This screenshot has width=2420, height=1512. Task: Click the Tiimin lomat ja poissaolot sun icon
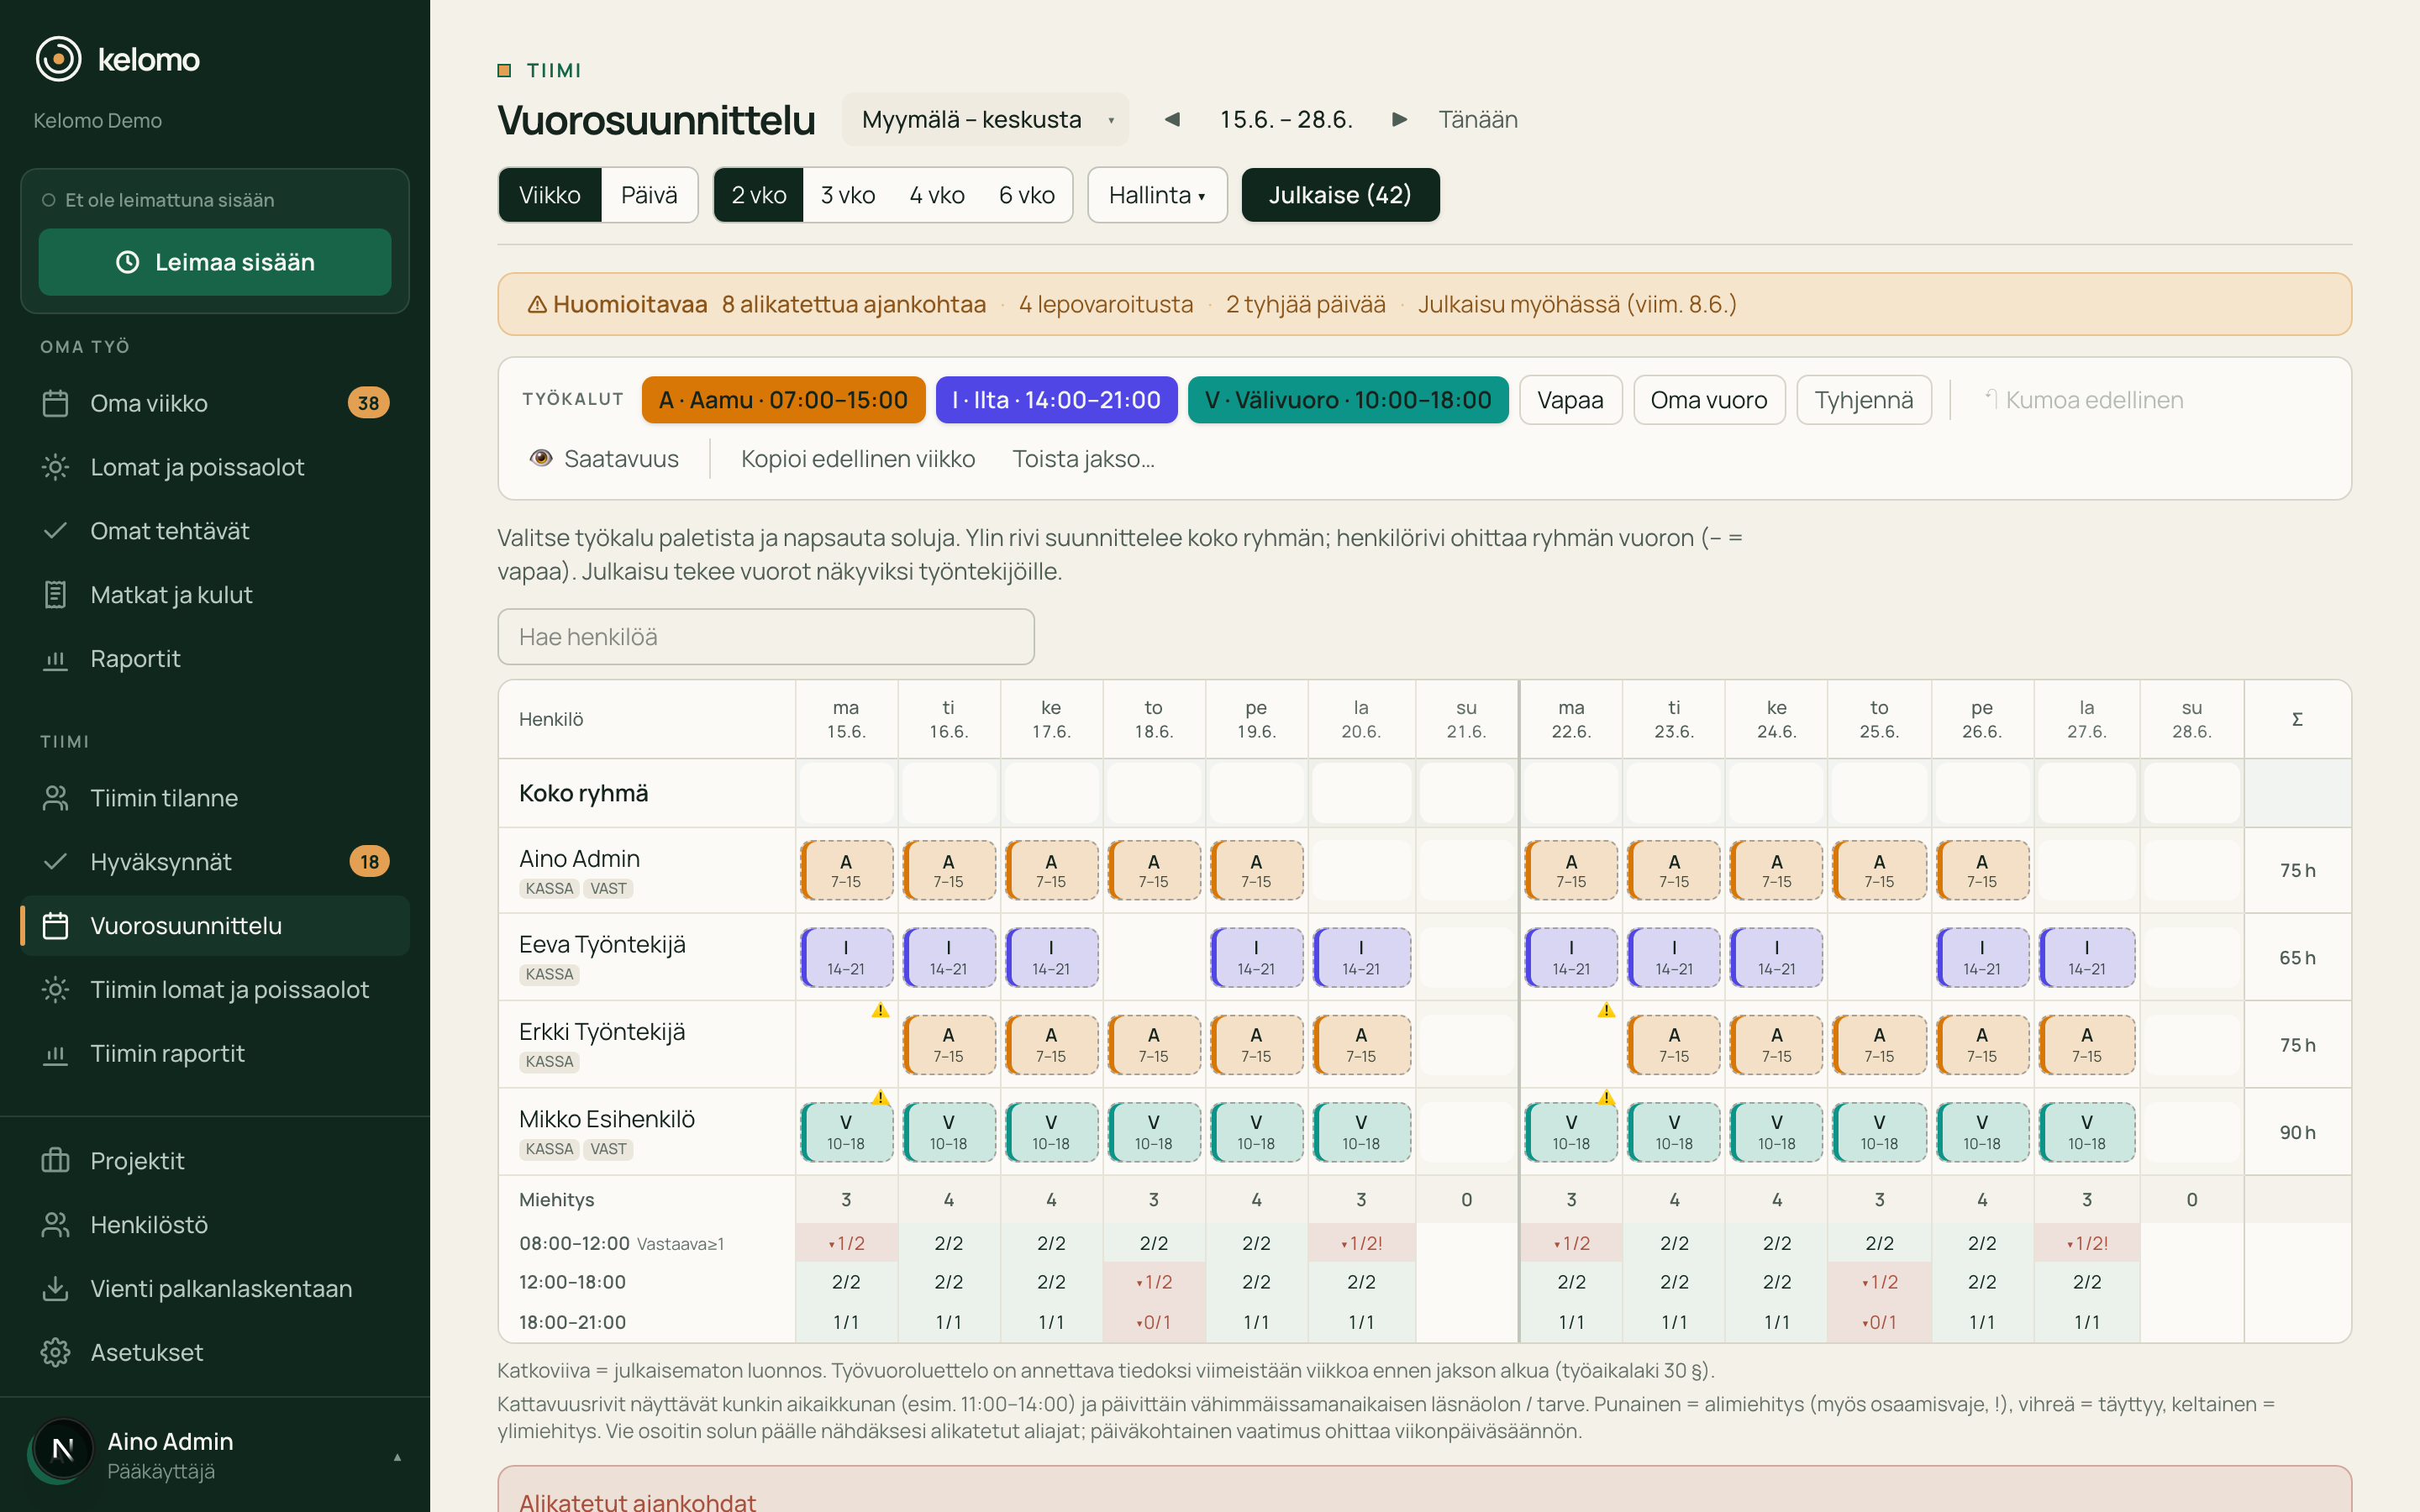(x=55, y=990)
